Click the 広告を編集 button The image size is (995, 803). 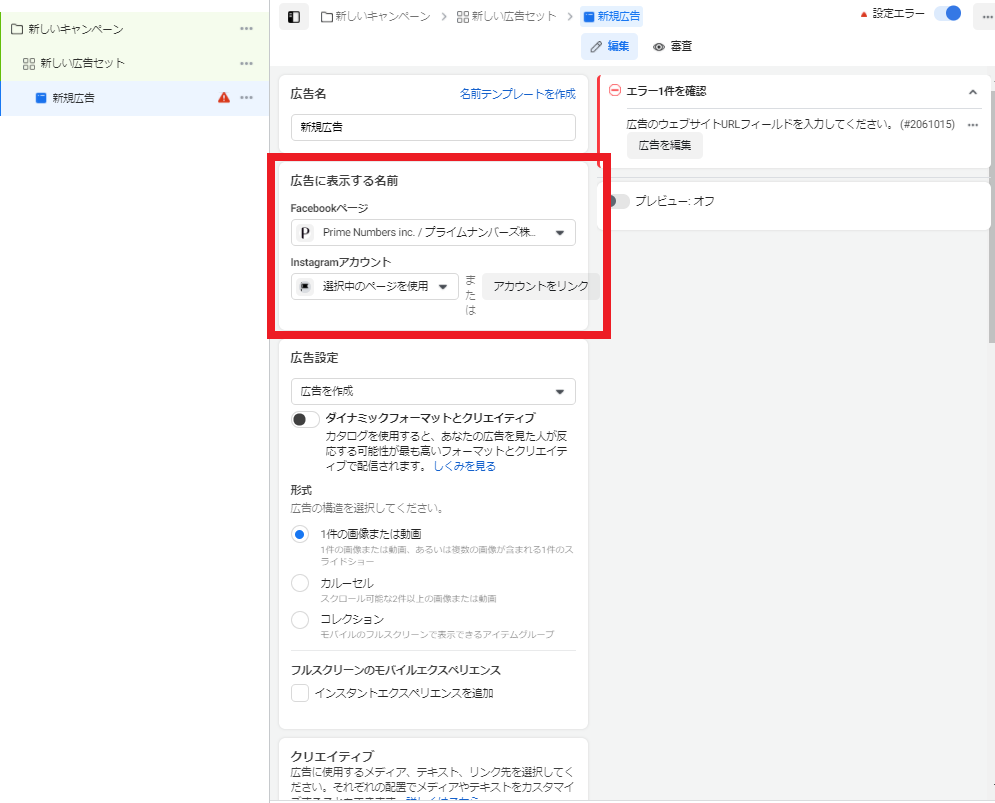[664, 145]
